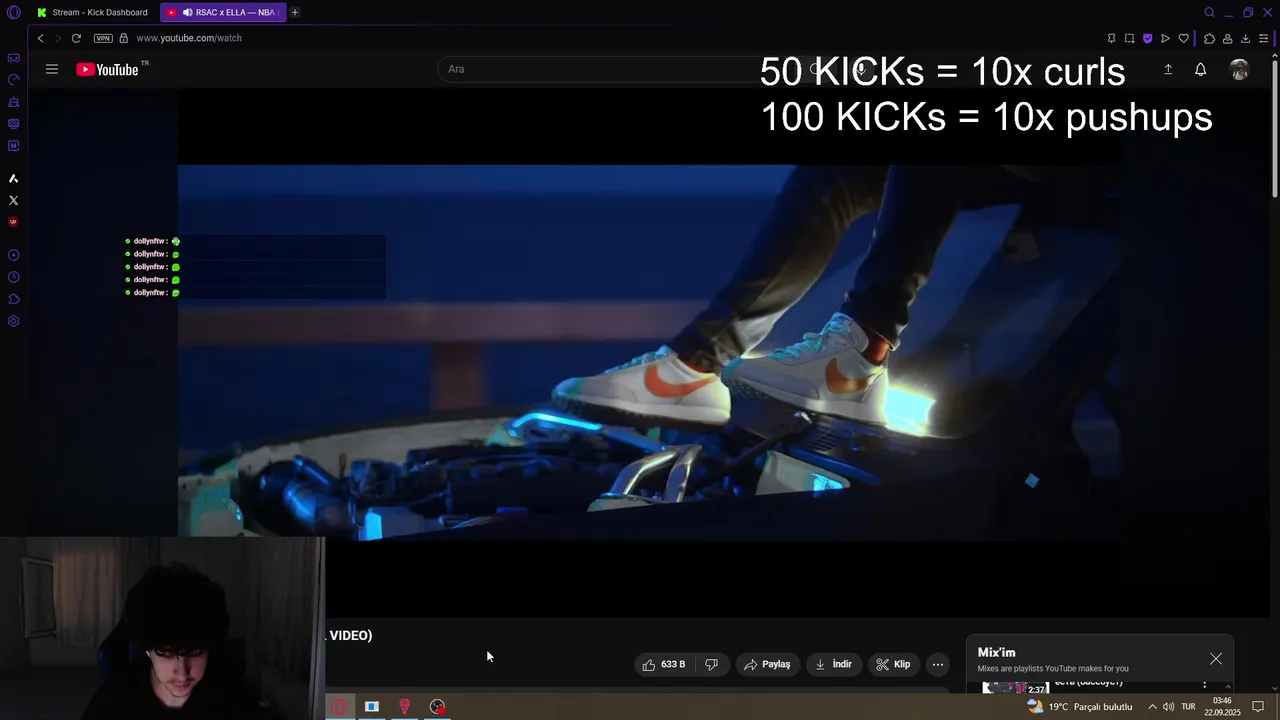
Task: Open the red pin taskbar app
Action: point(404,706)
